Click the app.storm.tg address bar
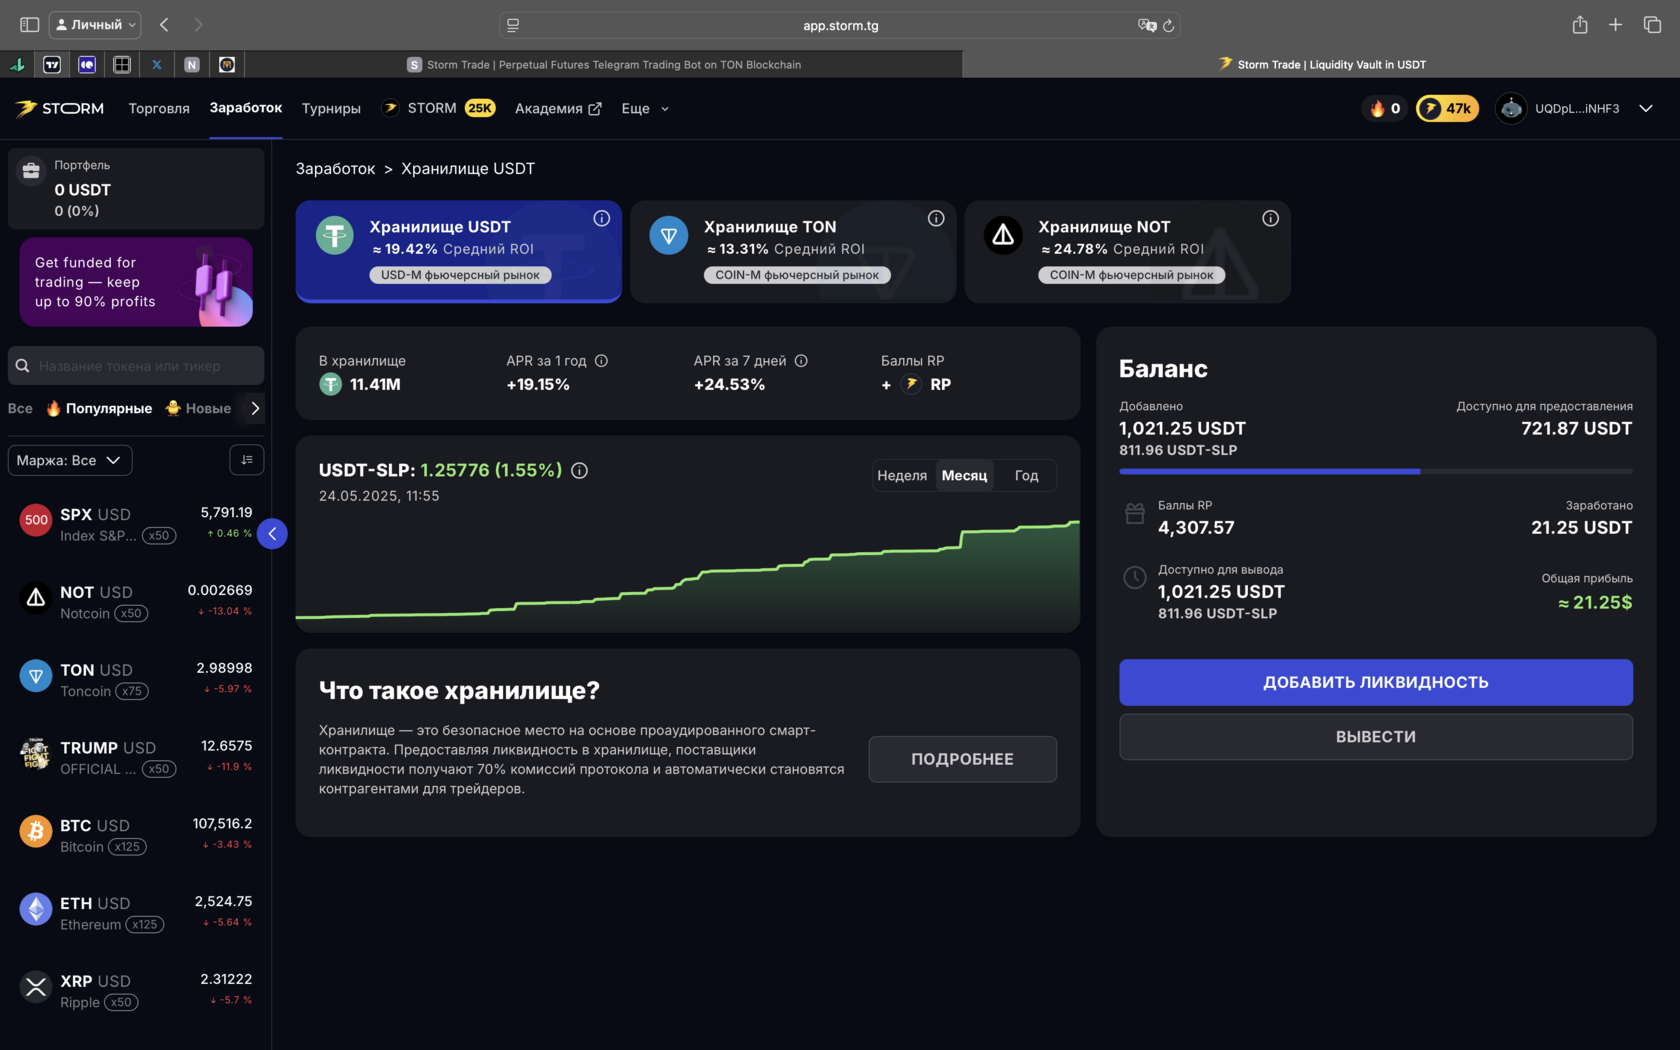 (840, 25)
